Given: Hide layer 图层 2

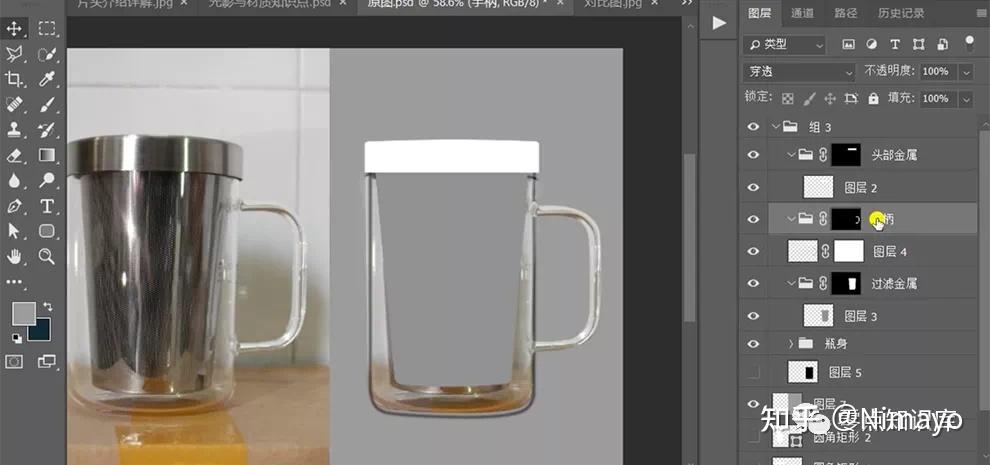Looking at the screenshot, I should click(x=753, y=188).
